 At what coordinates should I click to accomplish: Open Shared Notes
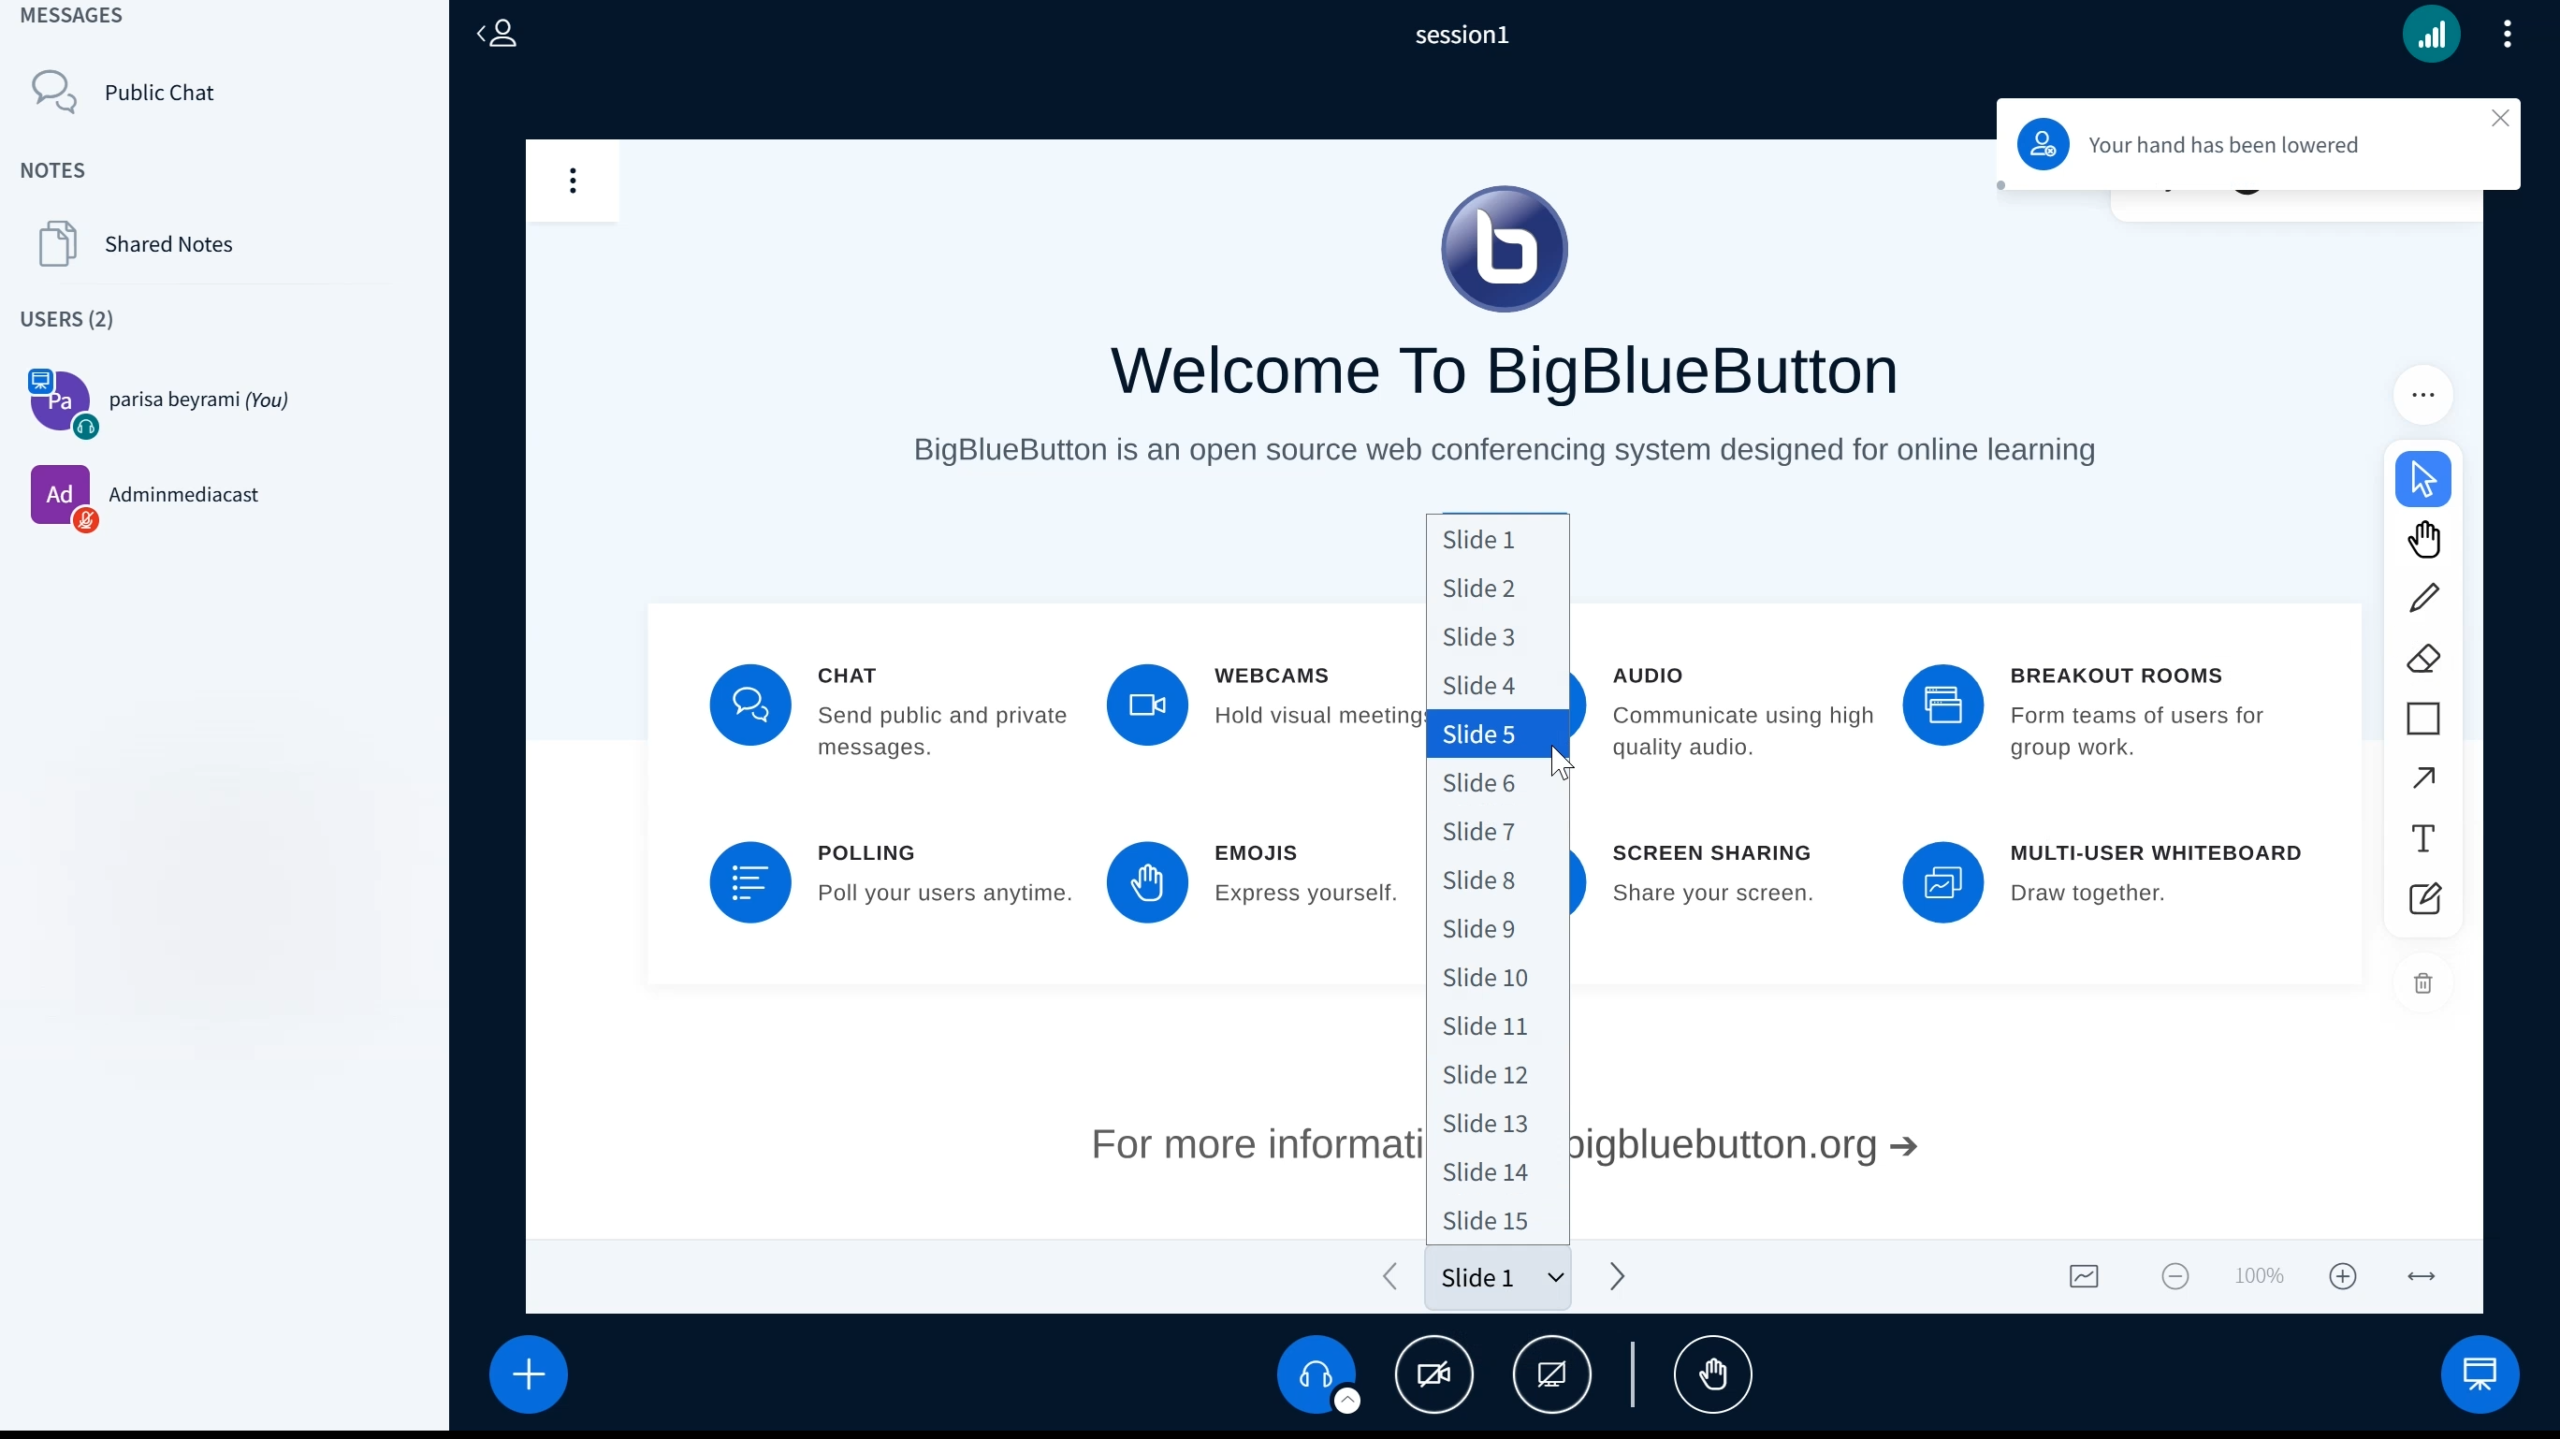tap(168, 244)
